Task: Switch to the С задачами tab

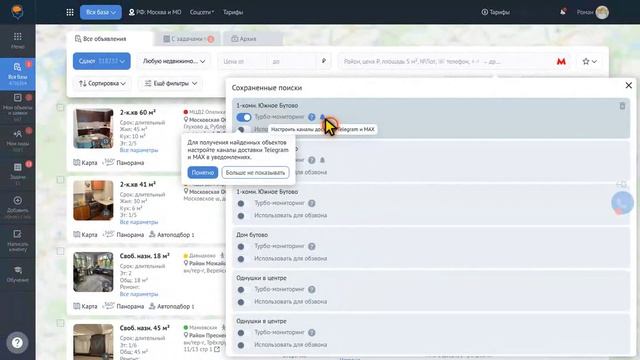Action: point(188,39)
